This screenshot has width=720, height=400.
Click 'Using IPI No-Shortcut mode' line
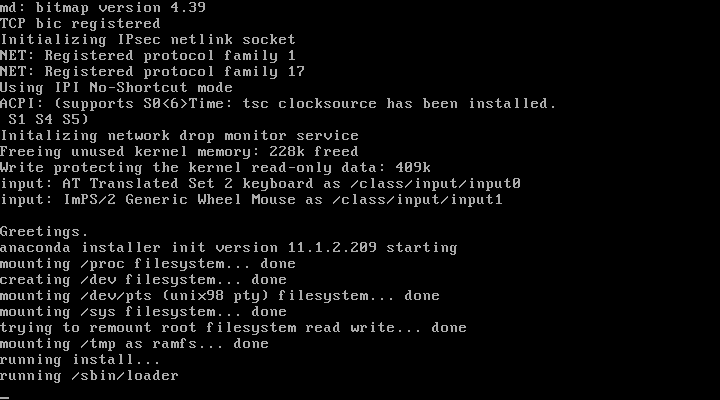(117, 88)
